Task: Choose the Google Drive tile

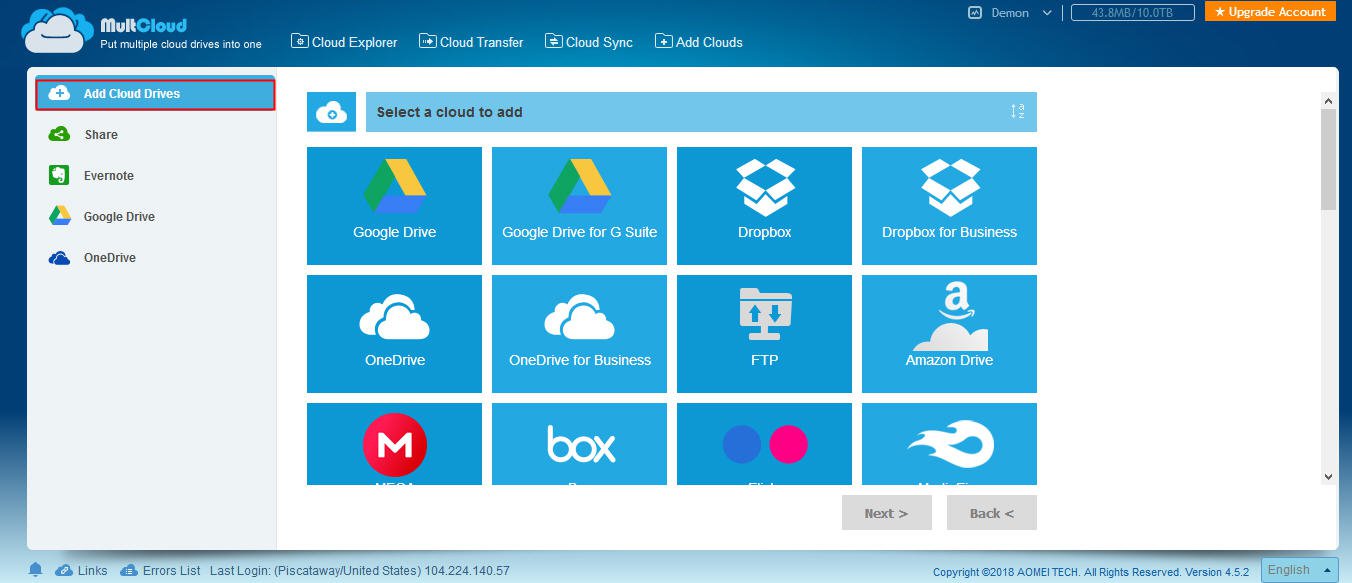Action: (x=394, y=206)
